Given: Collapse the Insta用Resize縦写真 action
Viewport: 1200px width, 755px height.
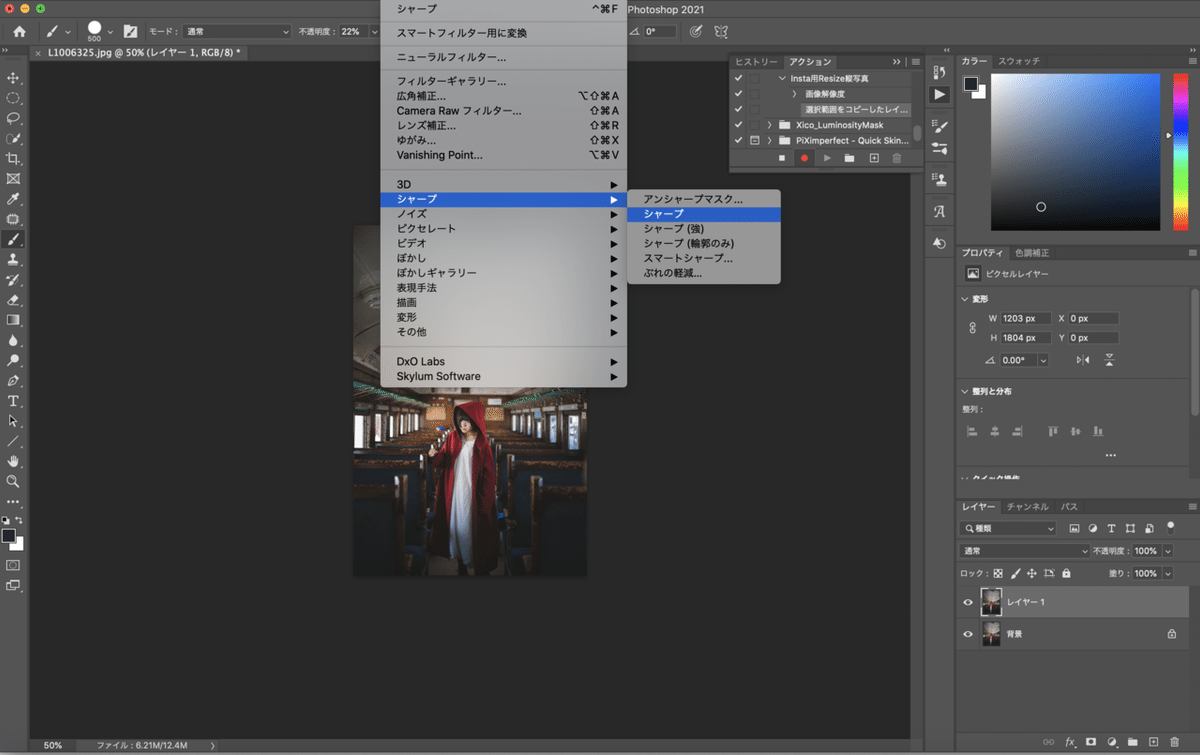Looking at the screenshot, I should 782,78.
